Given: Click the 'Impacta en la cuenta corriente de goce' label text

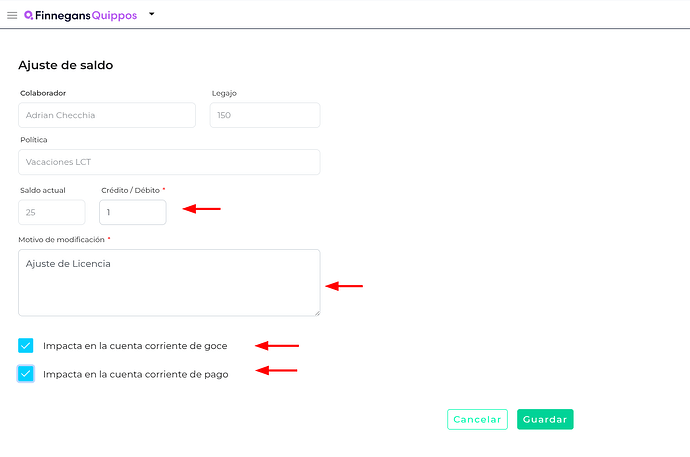Looking at the screenshot, I should tap(135, 346).
